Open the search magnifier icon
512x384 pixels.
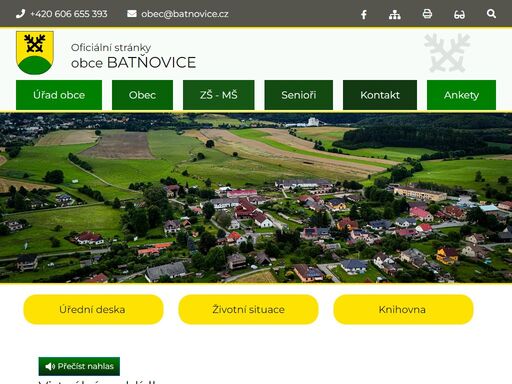491,14
